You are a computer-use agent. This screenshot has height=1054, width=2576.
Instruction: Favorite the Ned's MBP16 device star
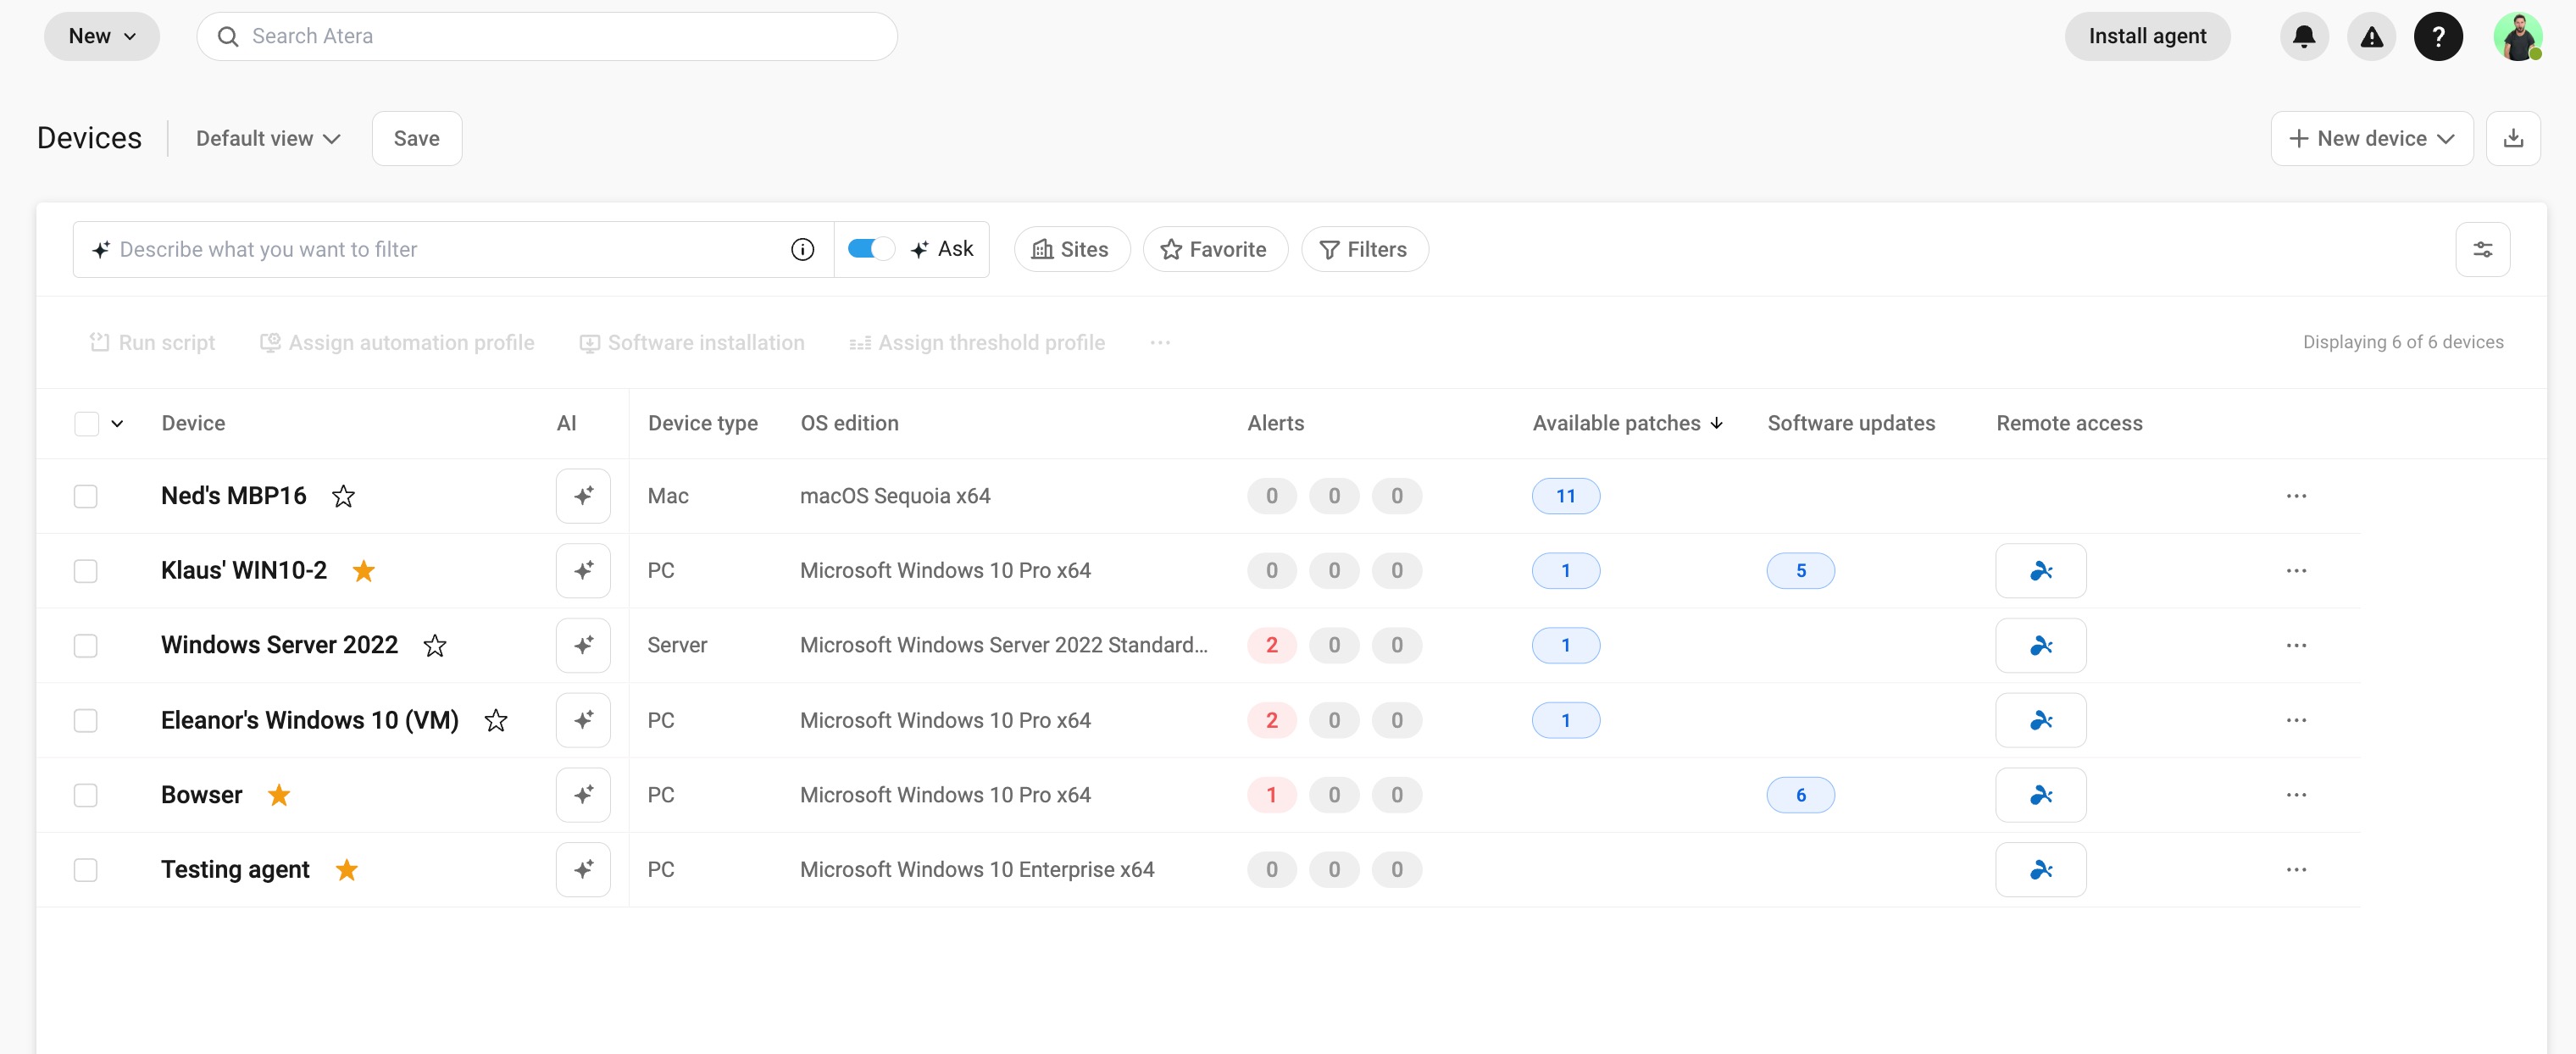pyautogui.click(x=343, y=496)
